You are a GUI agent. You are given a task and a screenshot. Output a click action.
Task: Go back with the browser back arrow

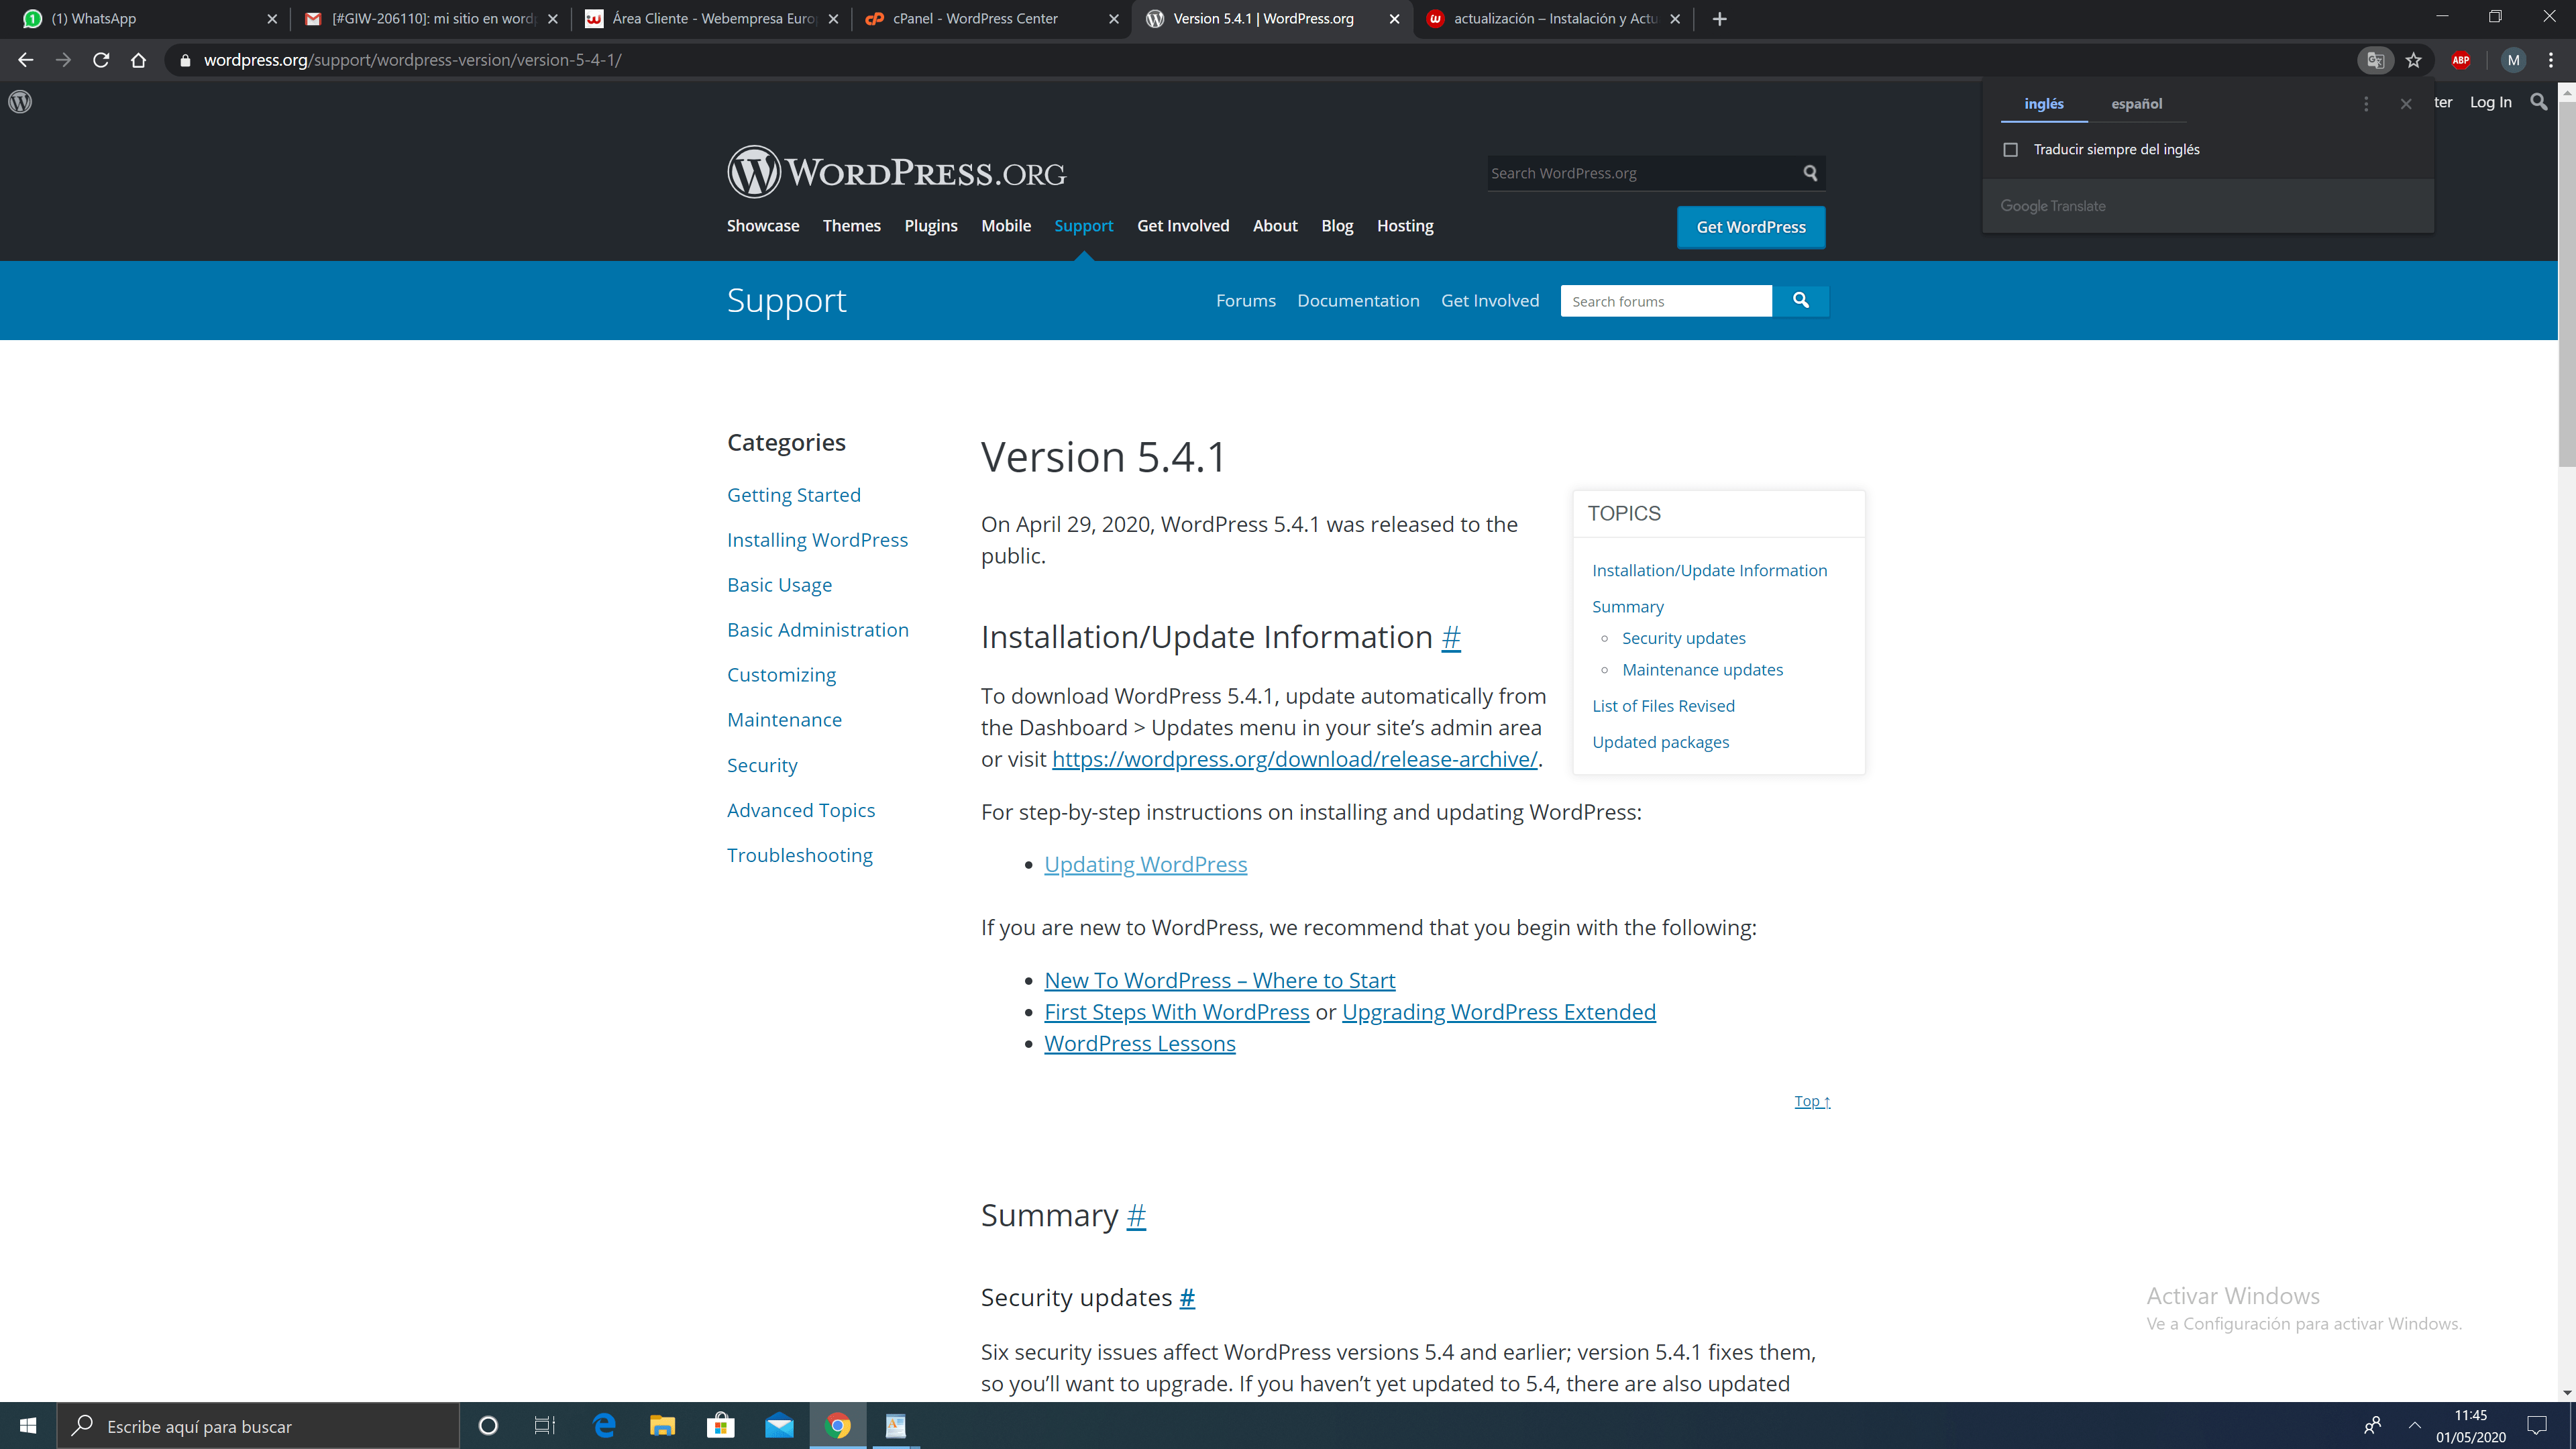26,60
